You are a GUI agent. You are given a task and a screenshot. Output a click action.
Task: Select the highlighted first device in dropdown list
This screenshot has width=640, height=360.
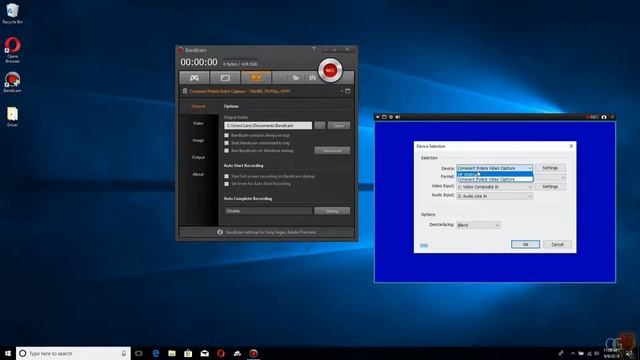[495, 174]
